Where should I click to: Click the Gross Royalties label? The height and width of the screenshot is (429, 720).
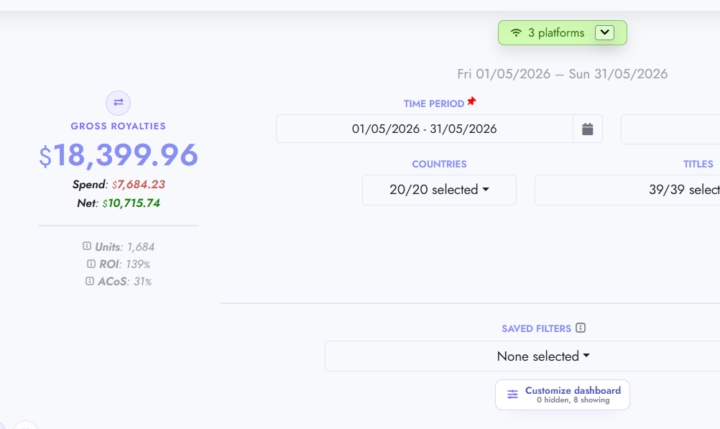point(118,126)
